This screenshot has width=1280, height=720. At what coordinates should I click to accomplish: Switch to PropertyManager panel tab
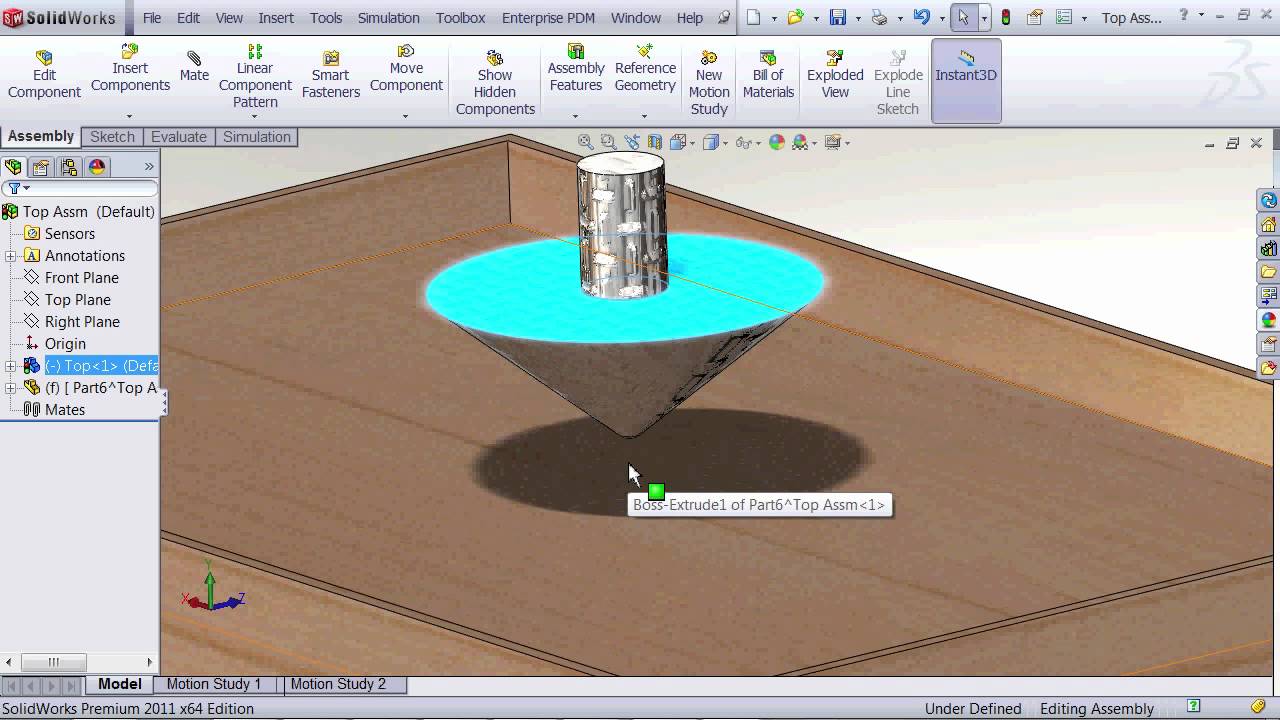point(40,167)
